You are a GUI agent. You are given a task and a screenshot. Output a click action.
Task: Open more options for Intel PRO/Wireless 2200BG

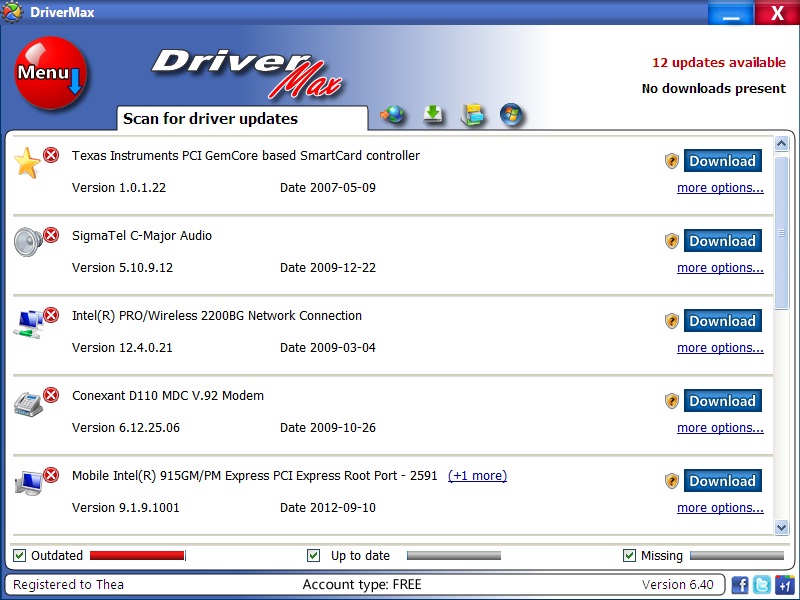[x=720, y=348]
